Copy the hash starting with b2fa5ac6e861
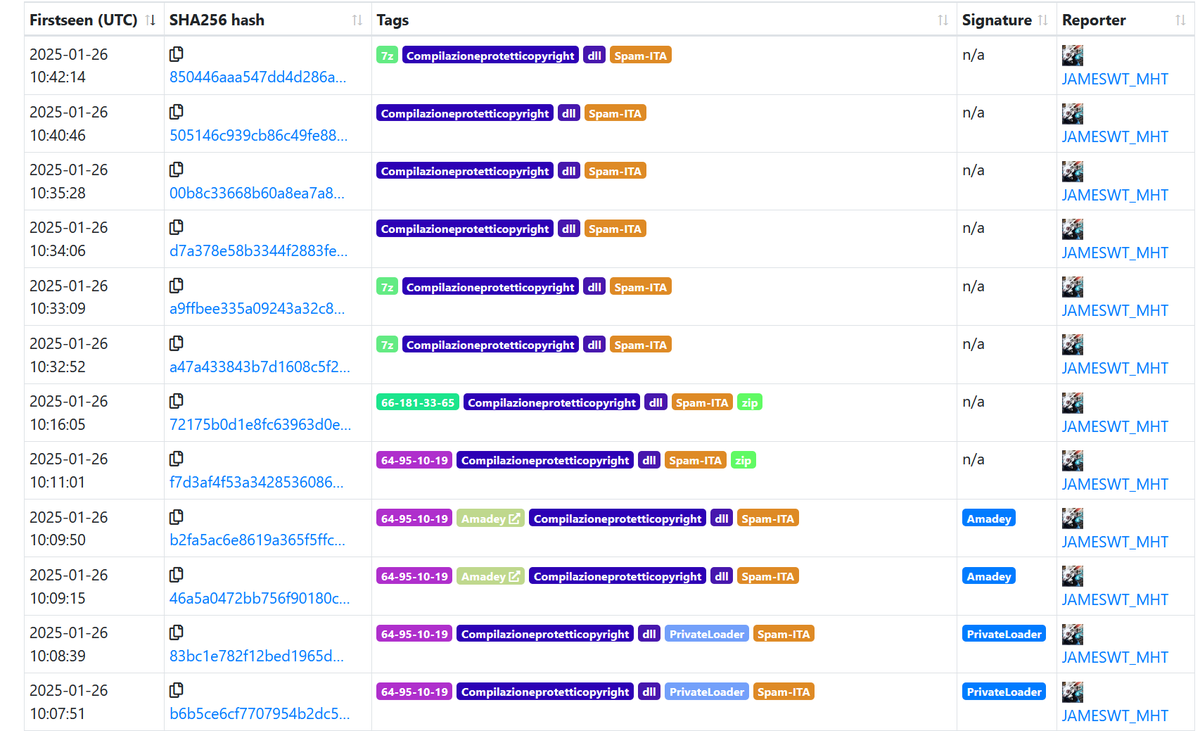 click(176, 517)
